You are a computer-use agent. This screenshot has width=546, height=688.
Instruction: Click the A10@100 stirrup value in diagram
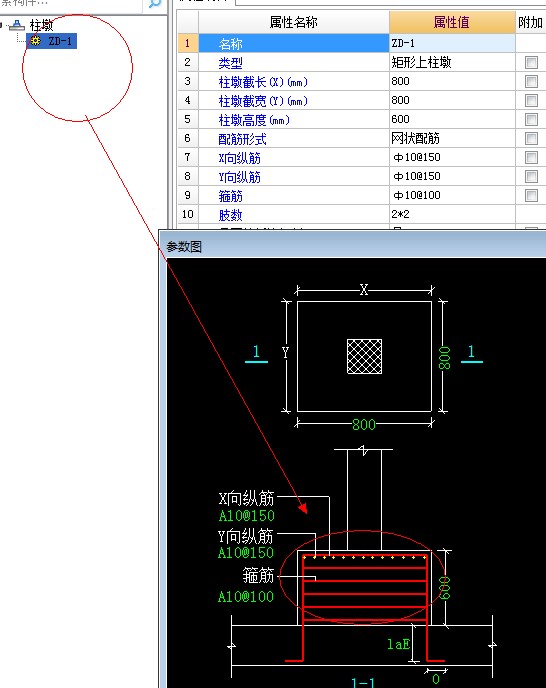[246, 597]
